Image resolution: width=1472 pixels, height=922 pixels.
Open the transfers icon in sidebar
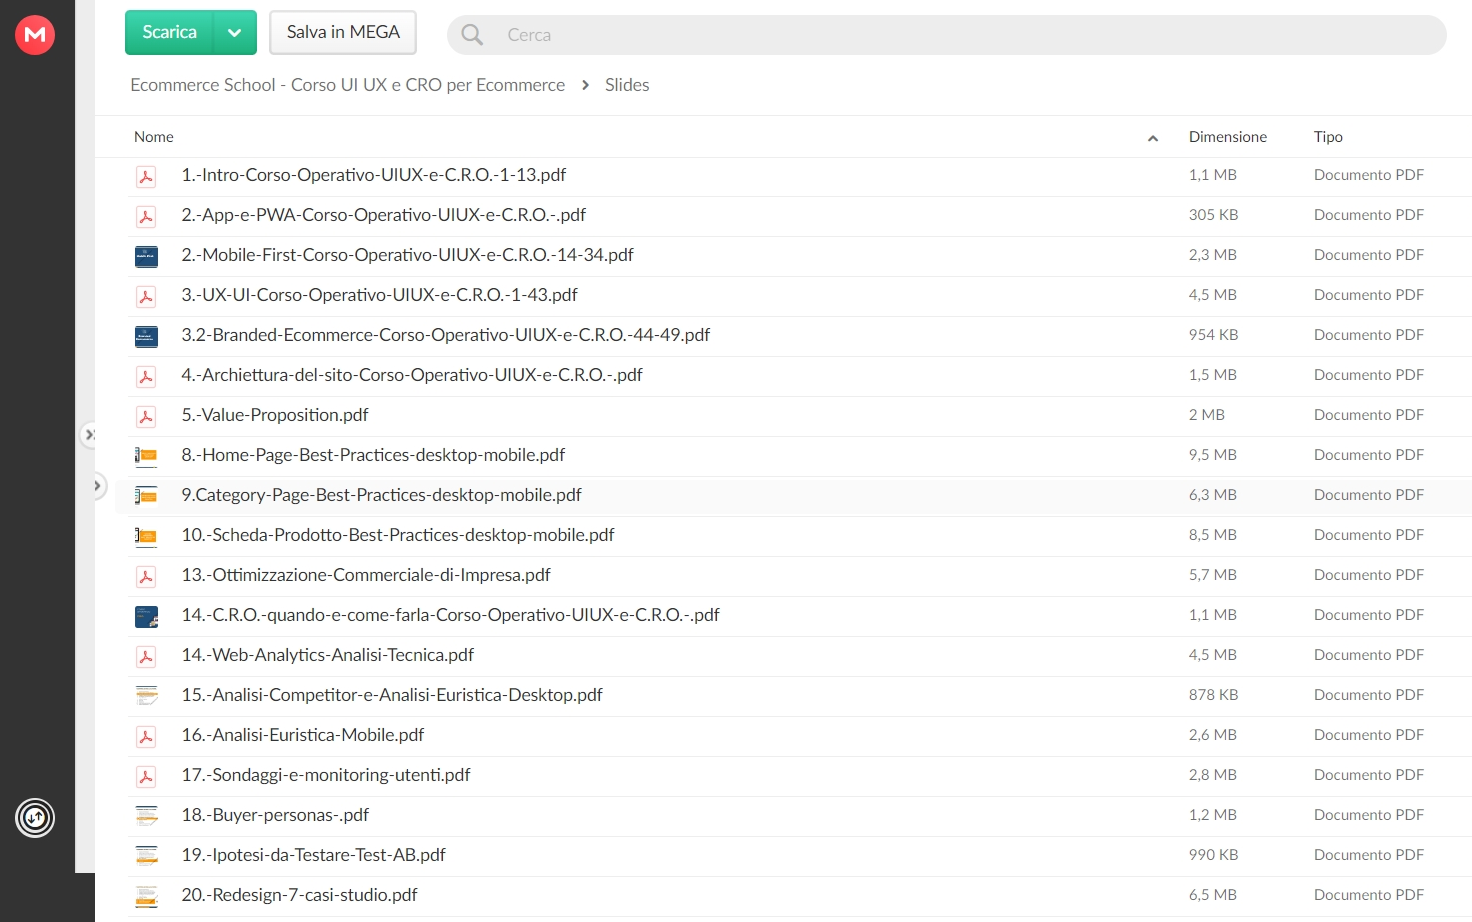click(35, 818)
